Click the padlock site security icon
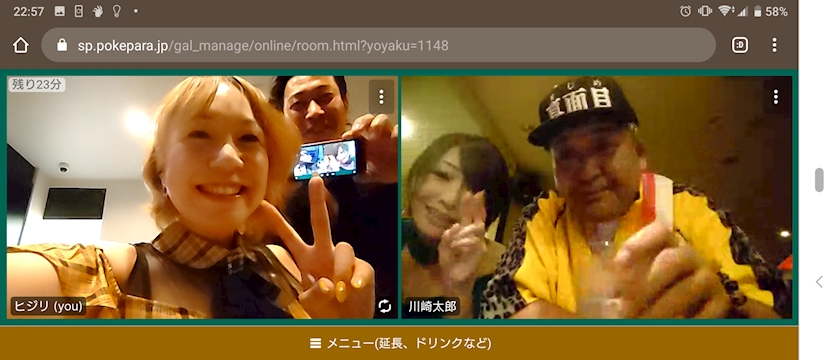The width and height of the screenshot is (840, 360). point(62,45)
